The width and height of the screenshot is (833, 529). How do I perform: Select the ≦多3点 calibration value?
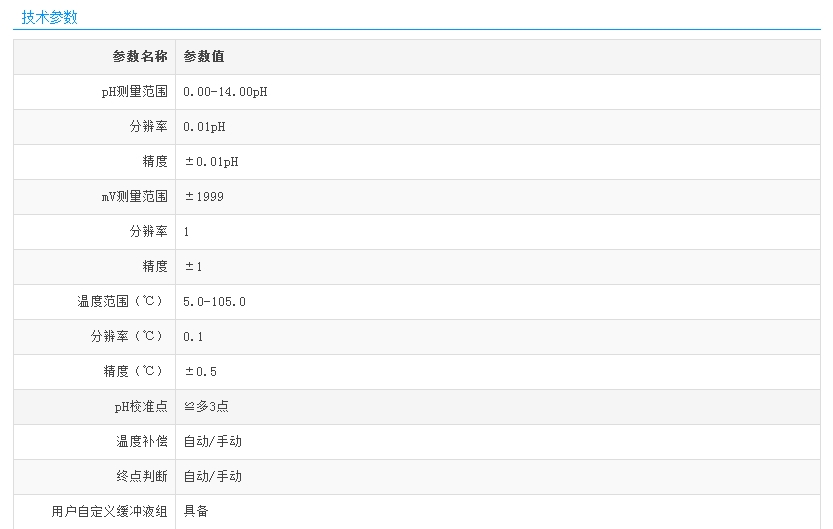(206, 407)
